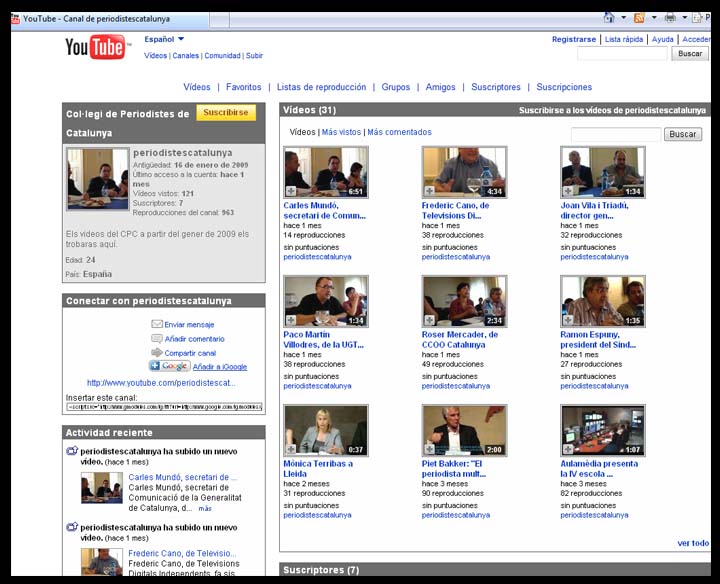Screen dimensions: 720x584
Task: Click the Buscar button in Vídeos panel
Action: pos(683,134)
